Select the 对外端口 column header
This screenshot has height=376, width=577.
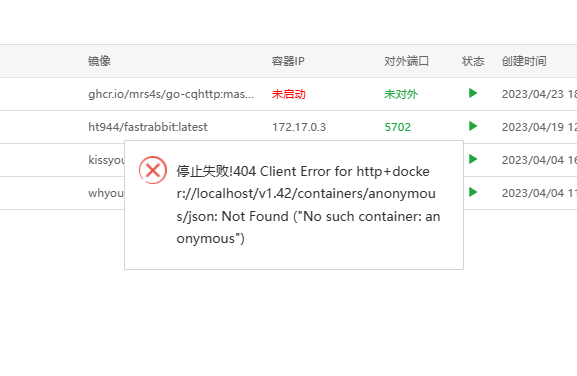click(x=406, y=61)
